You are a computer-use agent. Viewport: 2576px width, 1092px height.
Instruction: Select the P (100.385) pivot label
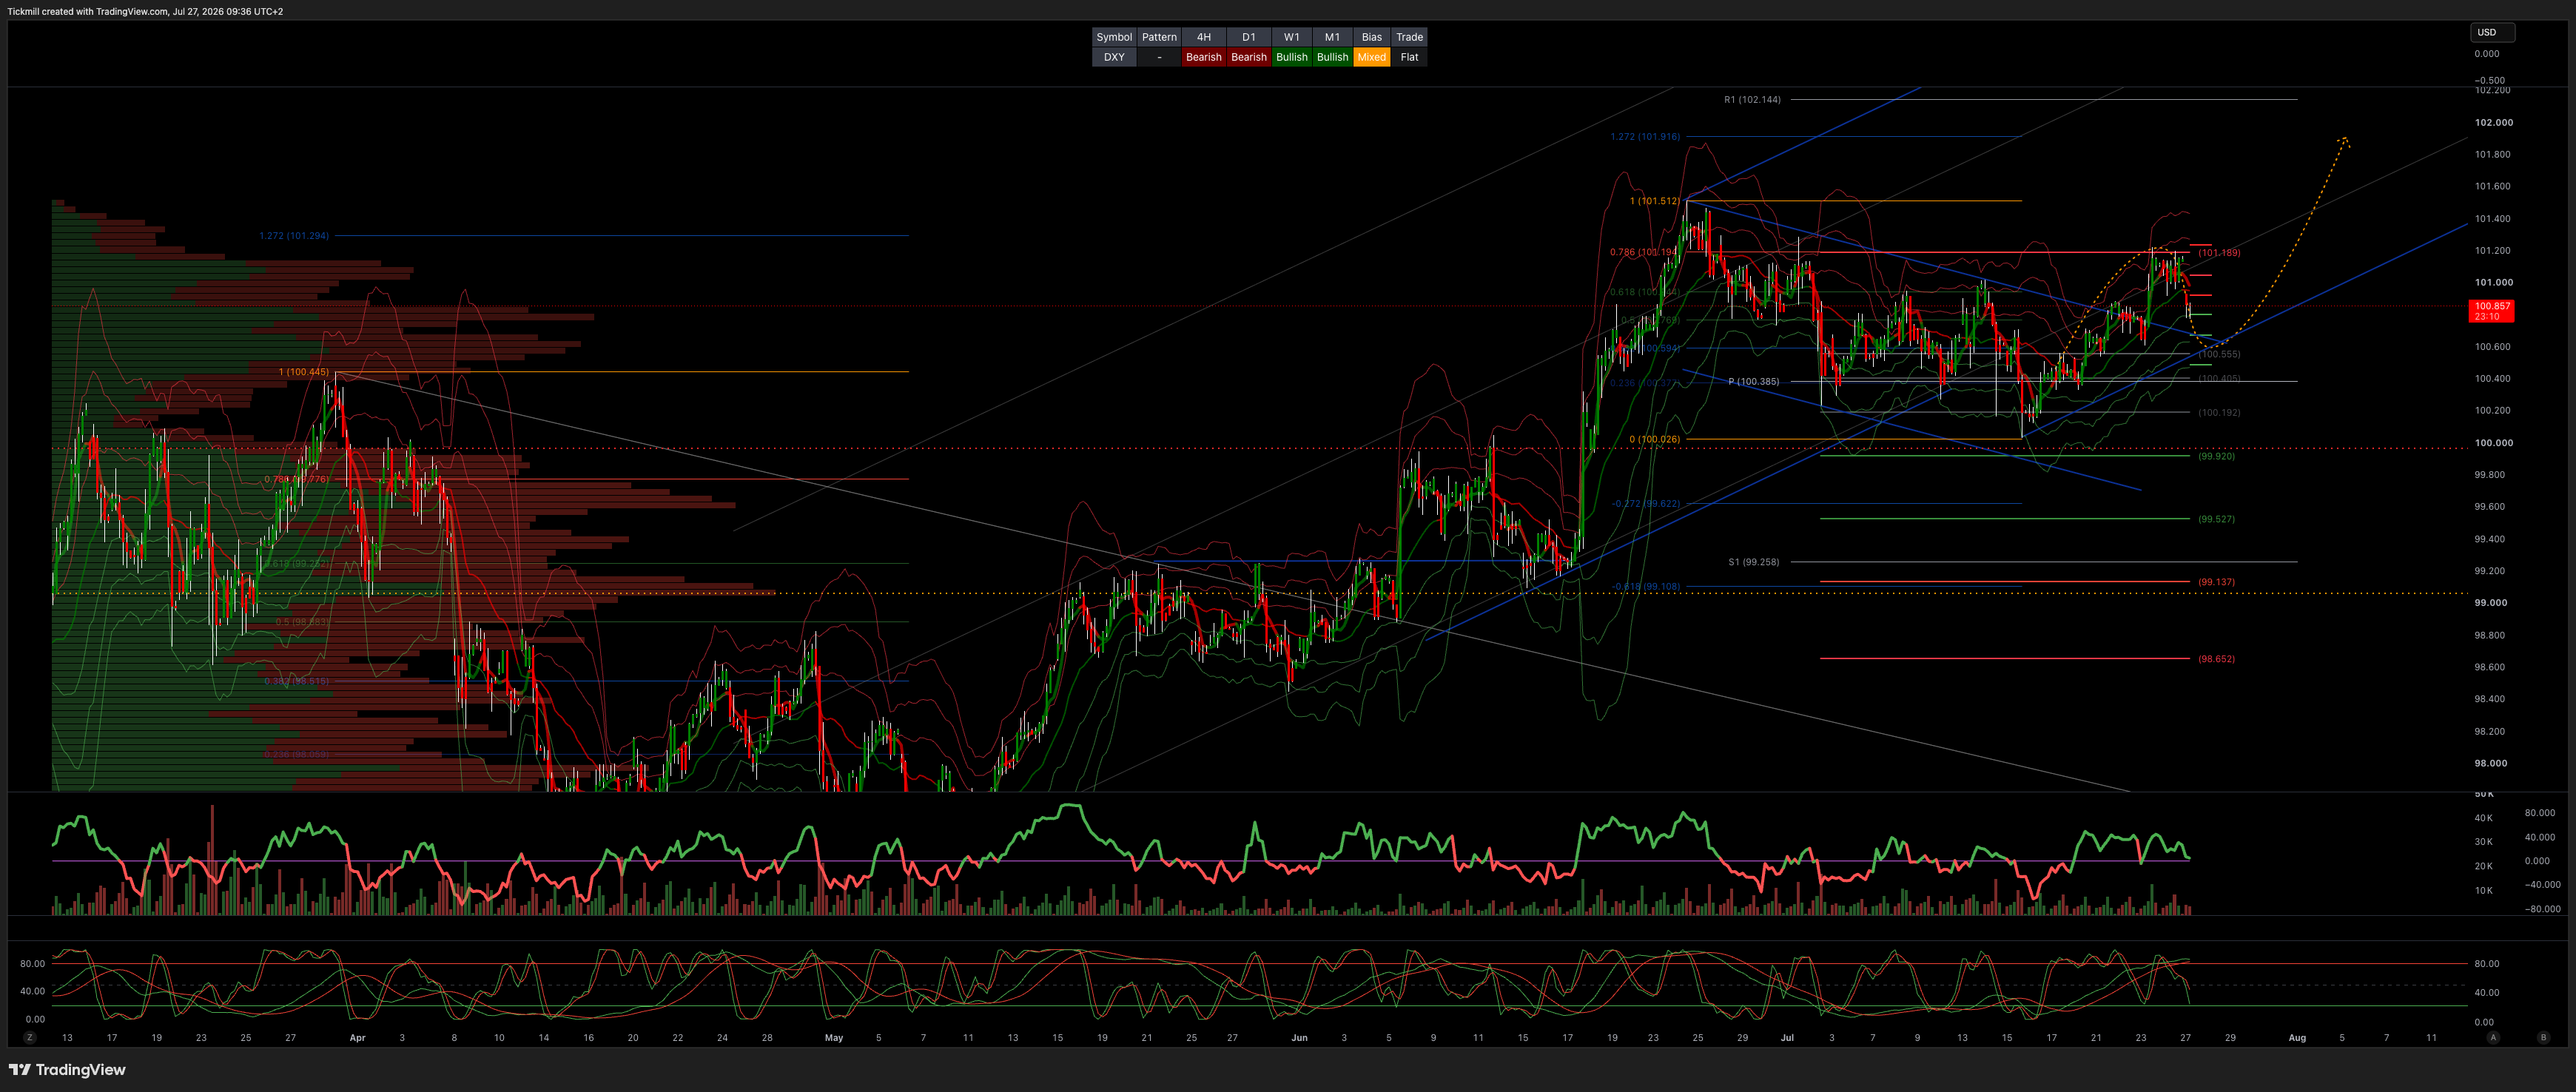tap(1754, 381)
